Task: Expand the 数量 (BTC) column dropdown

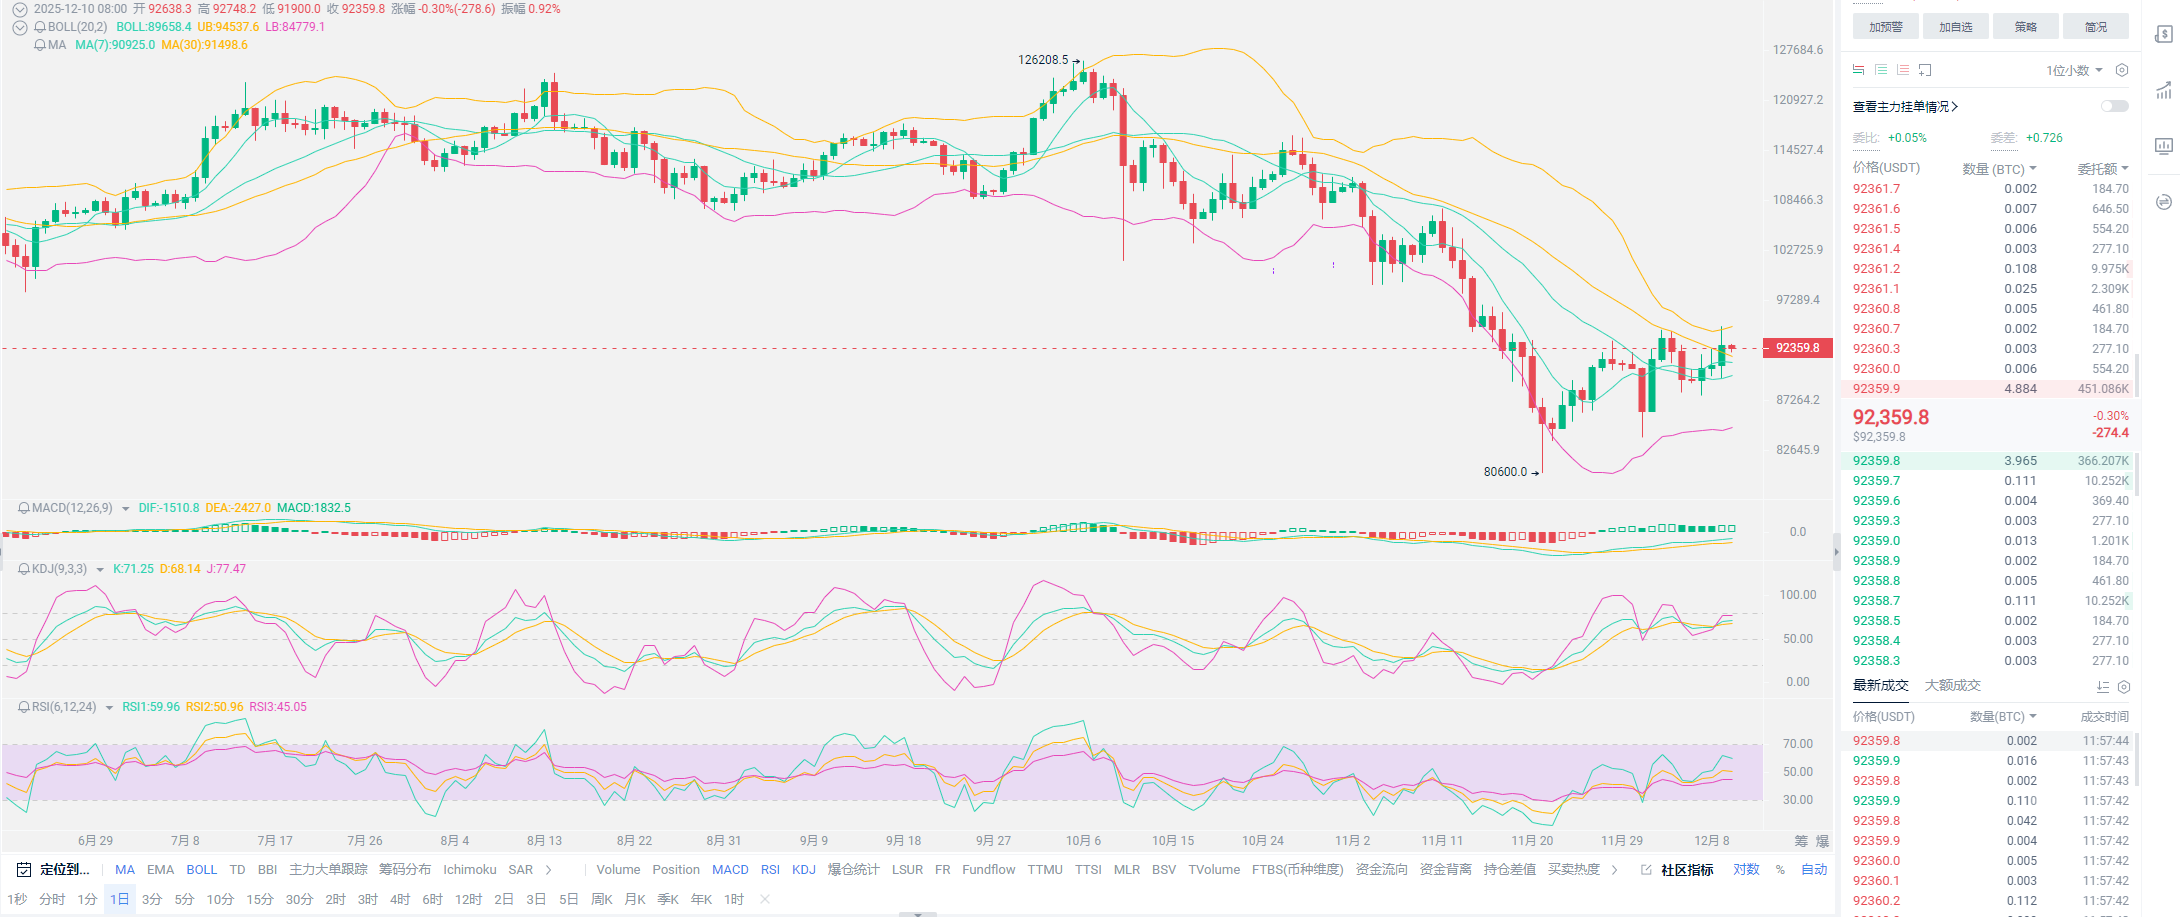Action: click(x=1999, y=169)
